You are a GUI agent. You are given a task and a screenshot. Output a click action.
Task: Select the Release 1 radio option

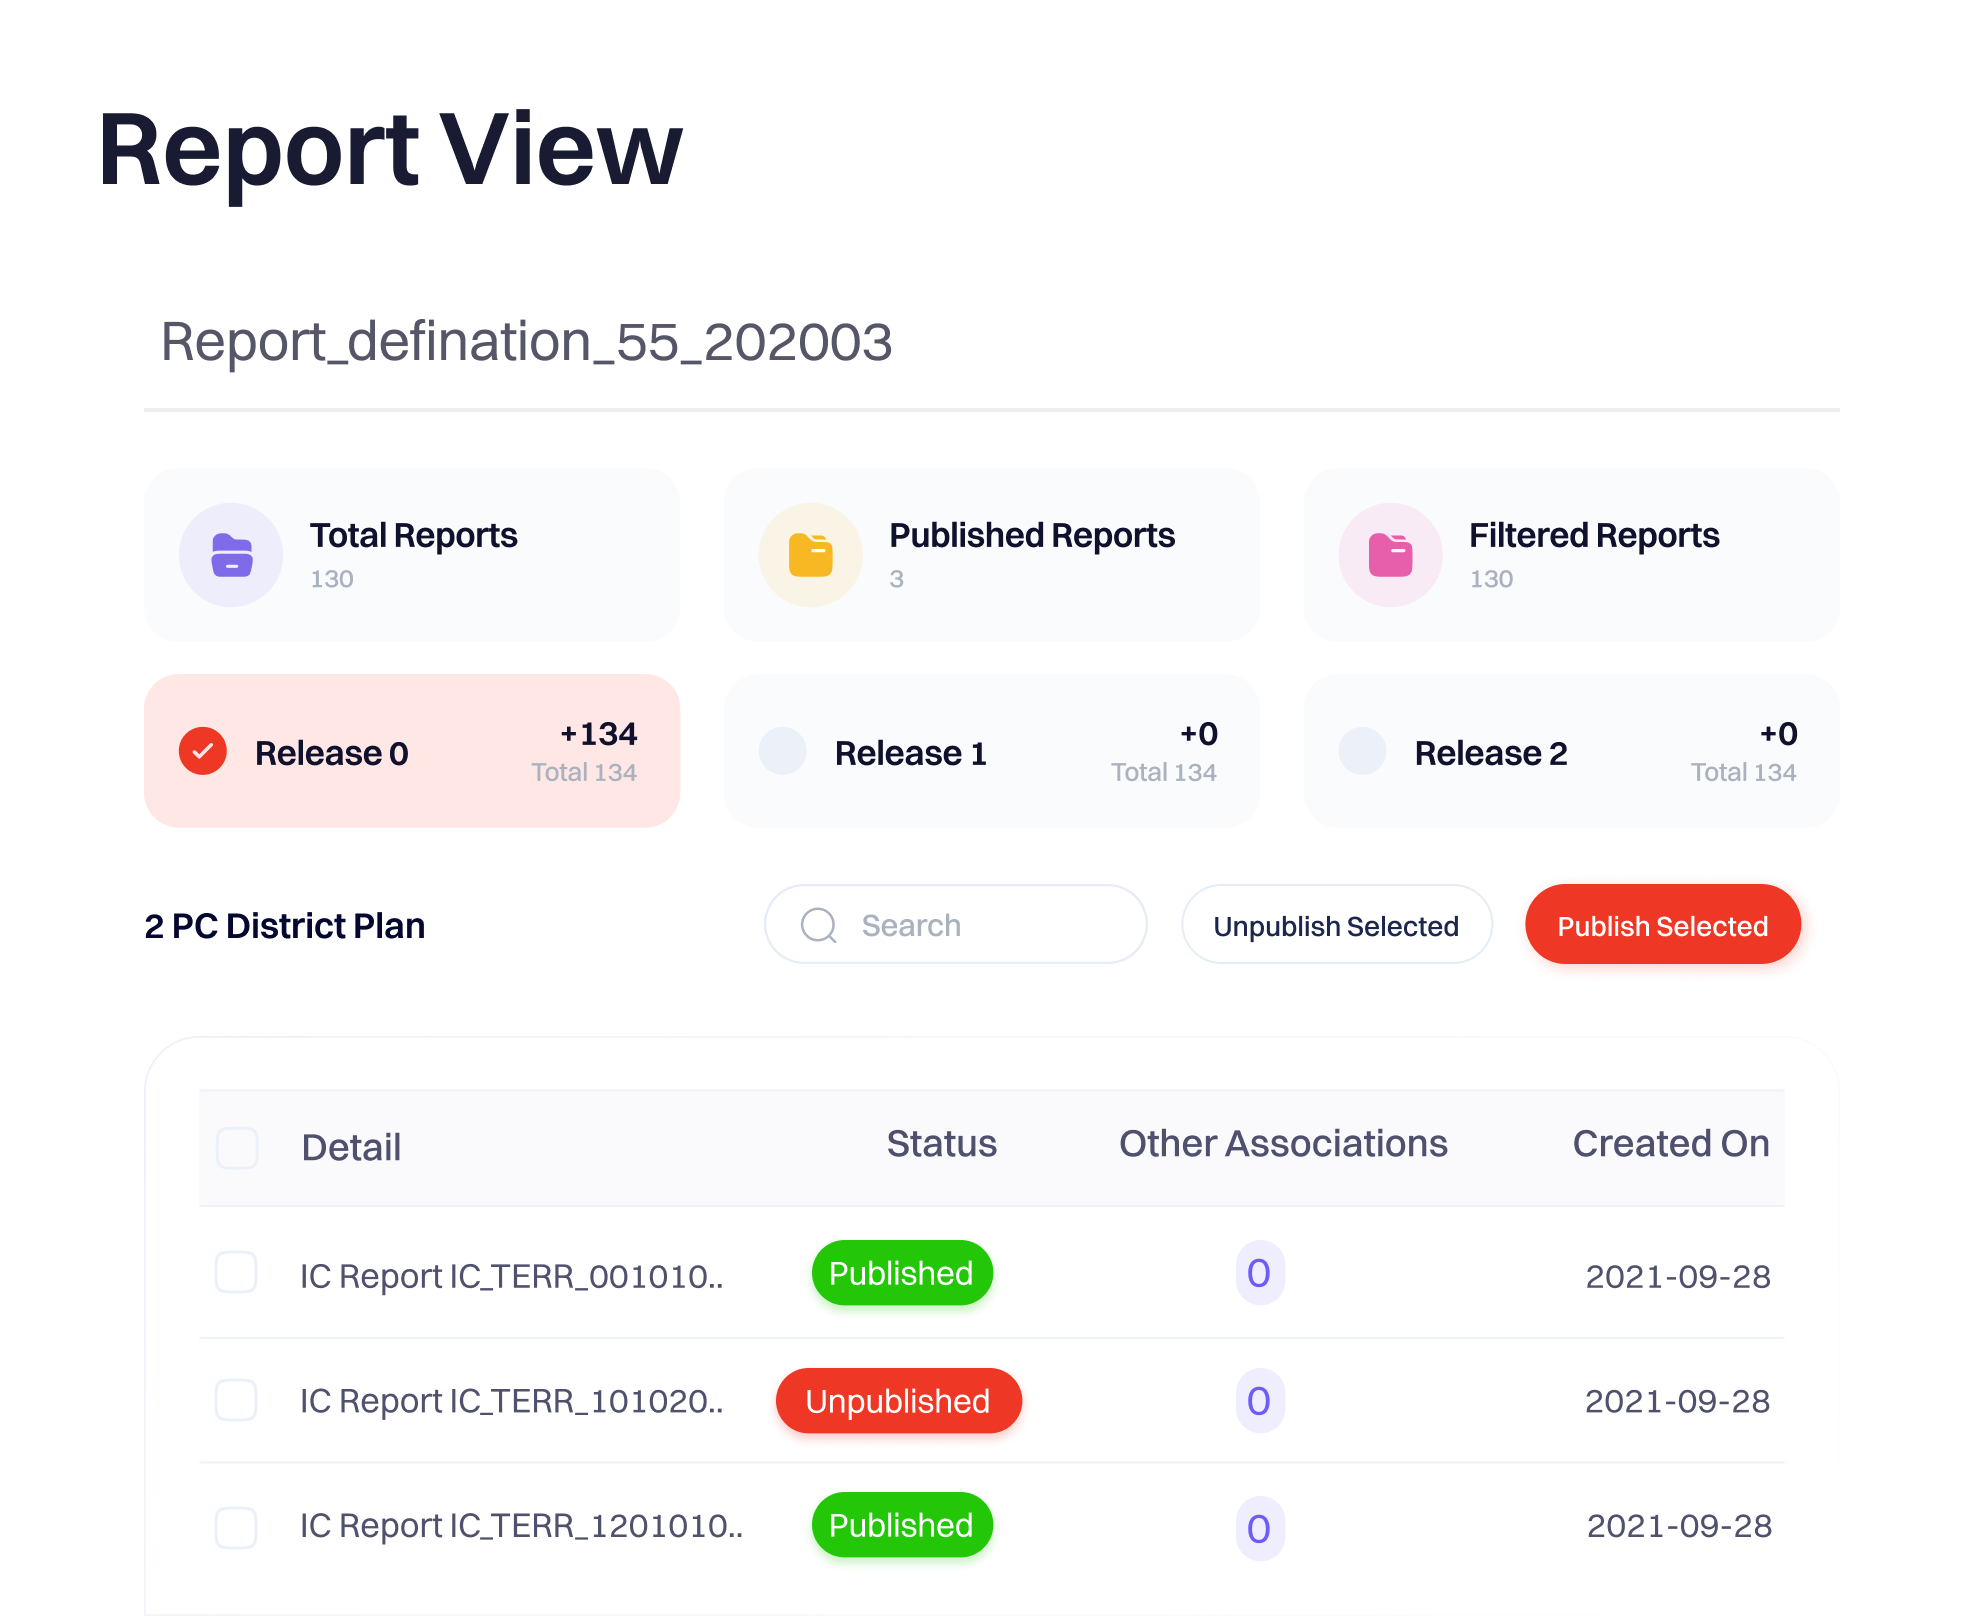pyautogui.click(x=783, y=751)
